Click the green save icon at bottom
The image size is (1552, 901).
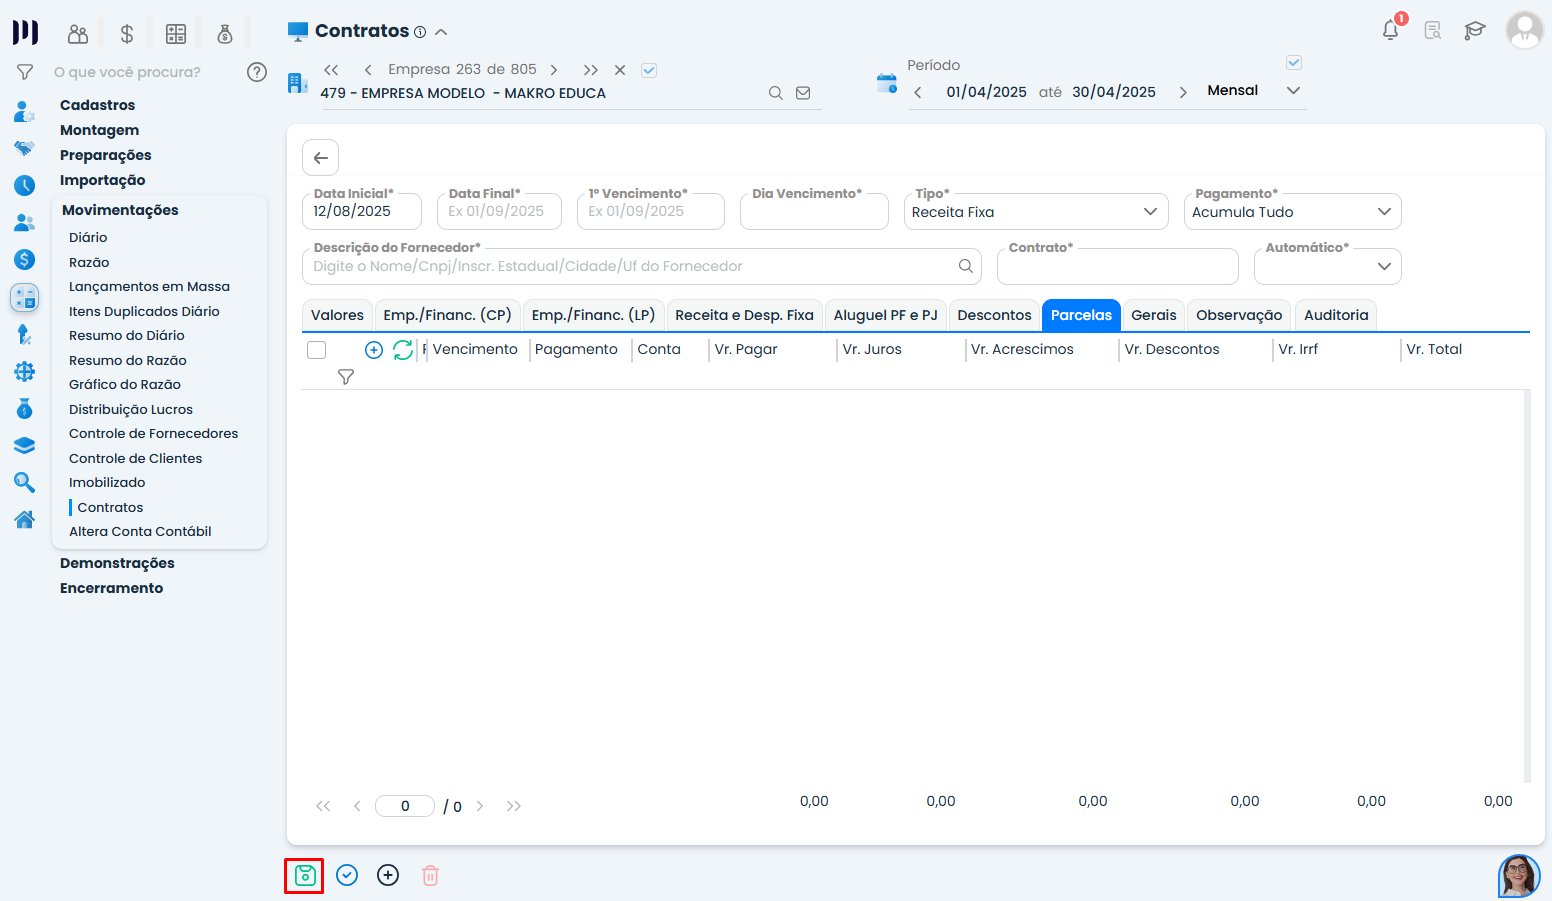(x=305, y=876)
